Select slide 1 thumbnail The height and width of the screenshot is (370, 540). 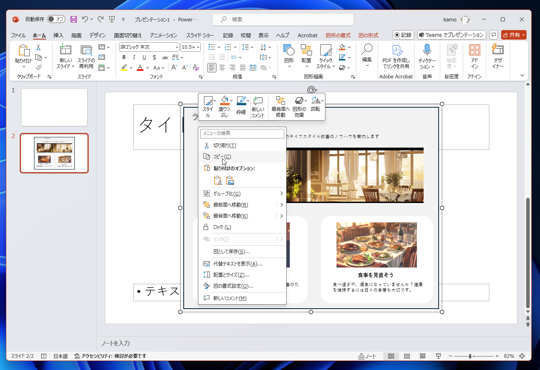coord(54,107)
